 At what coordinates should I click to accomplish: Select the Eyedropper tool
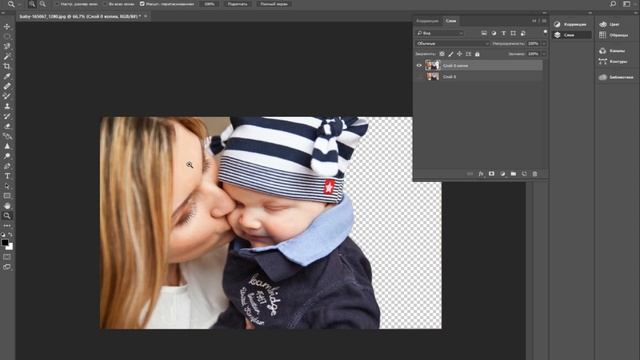(7, 76)
